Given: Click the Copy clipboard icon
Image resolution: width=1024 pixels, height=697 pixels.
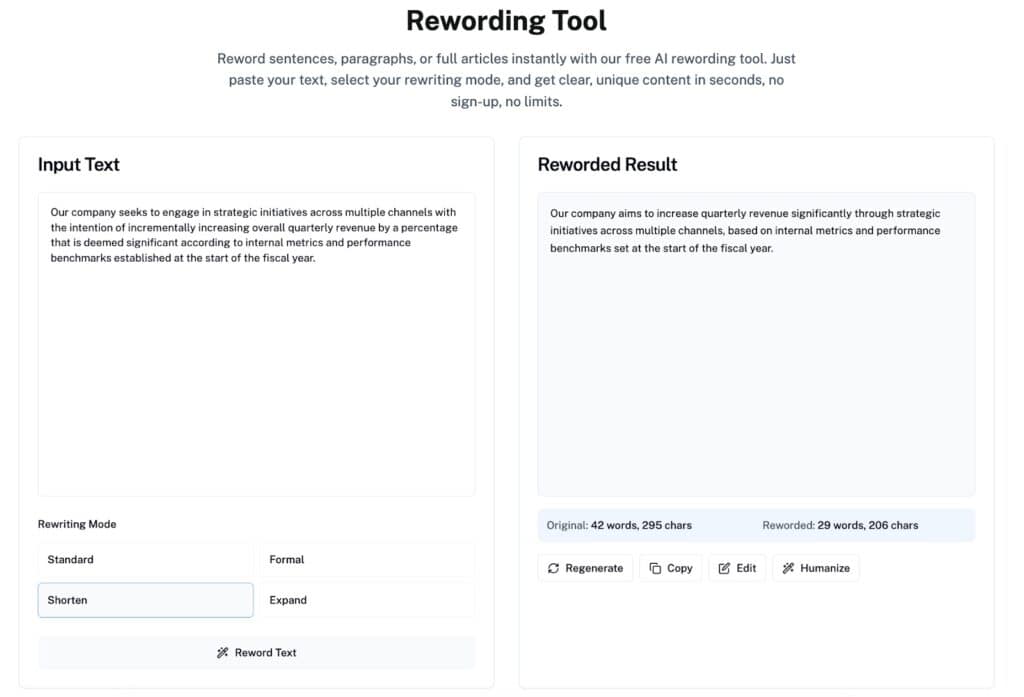Looking at the screenshot, I should click(655, 568).
